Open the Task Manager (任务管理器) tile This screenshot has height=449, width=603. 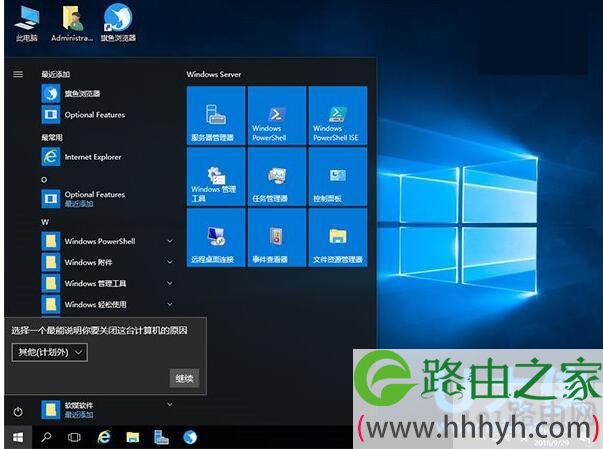click(277, 176)
